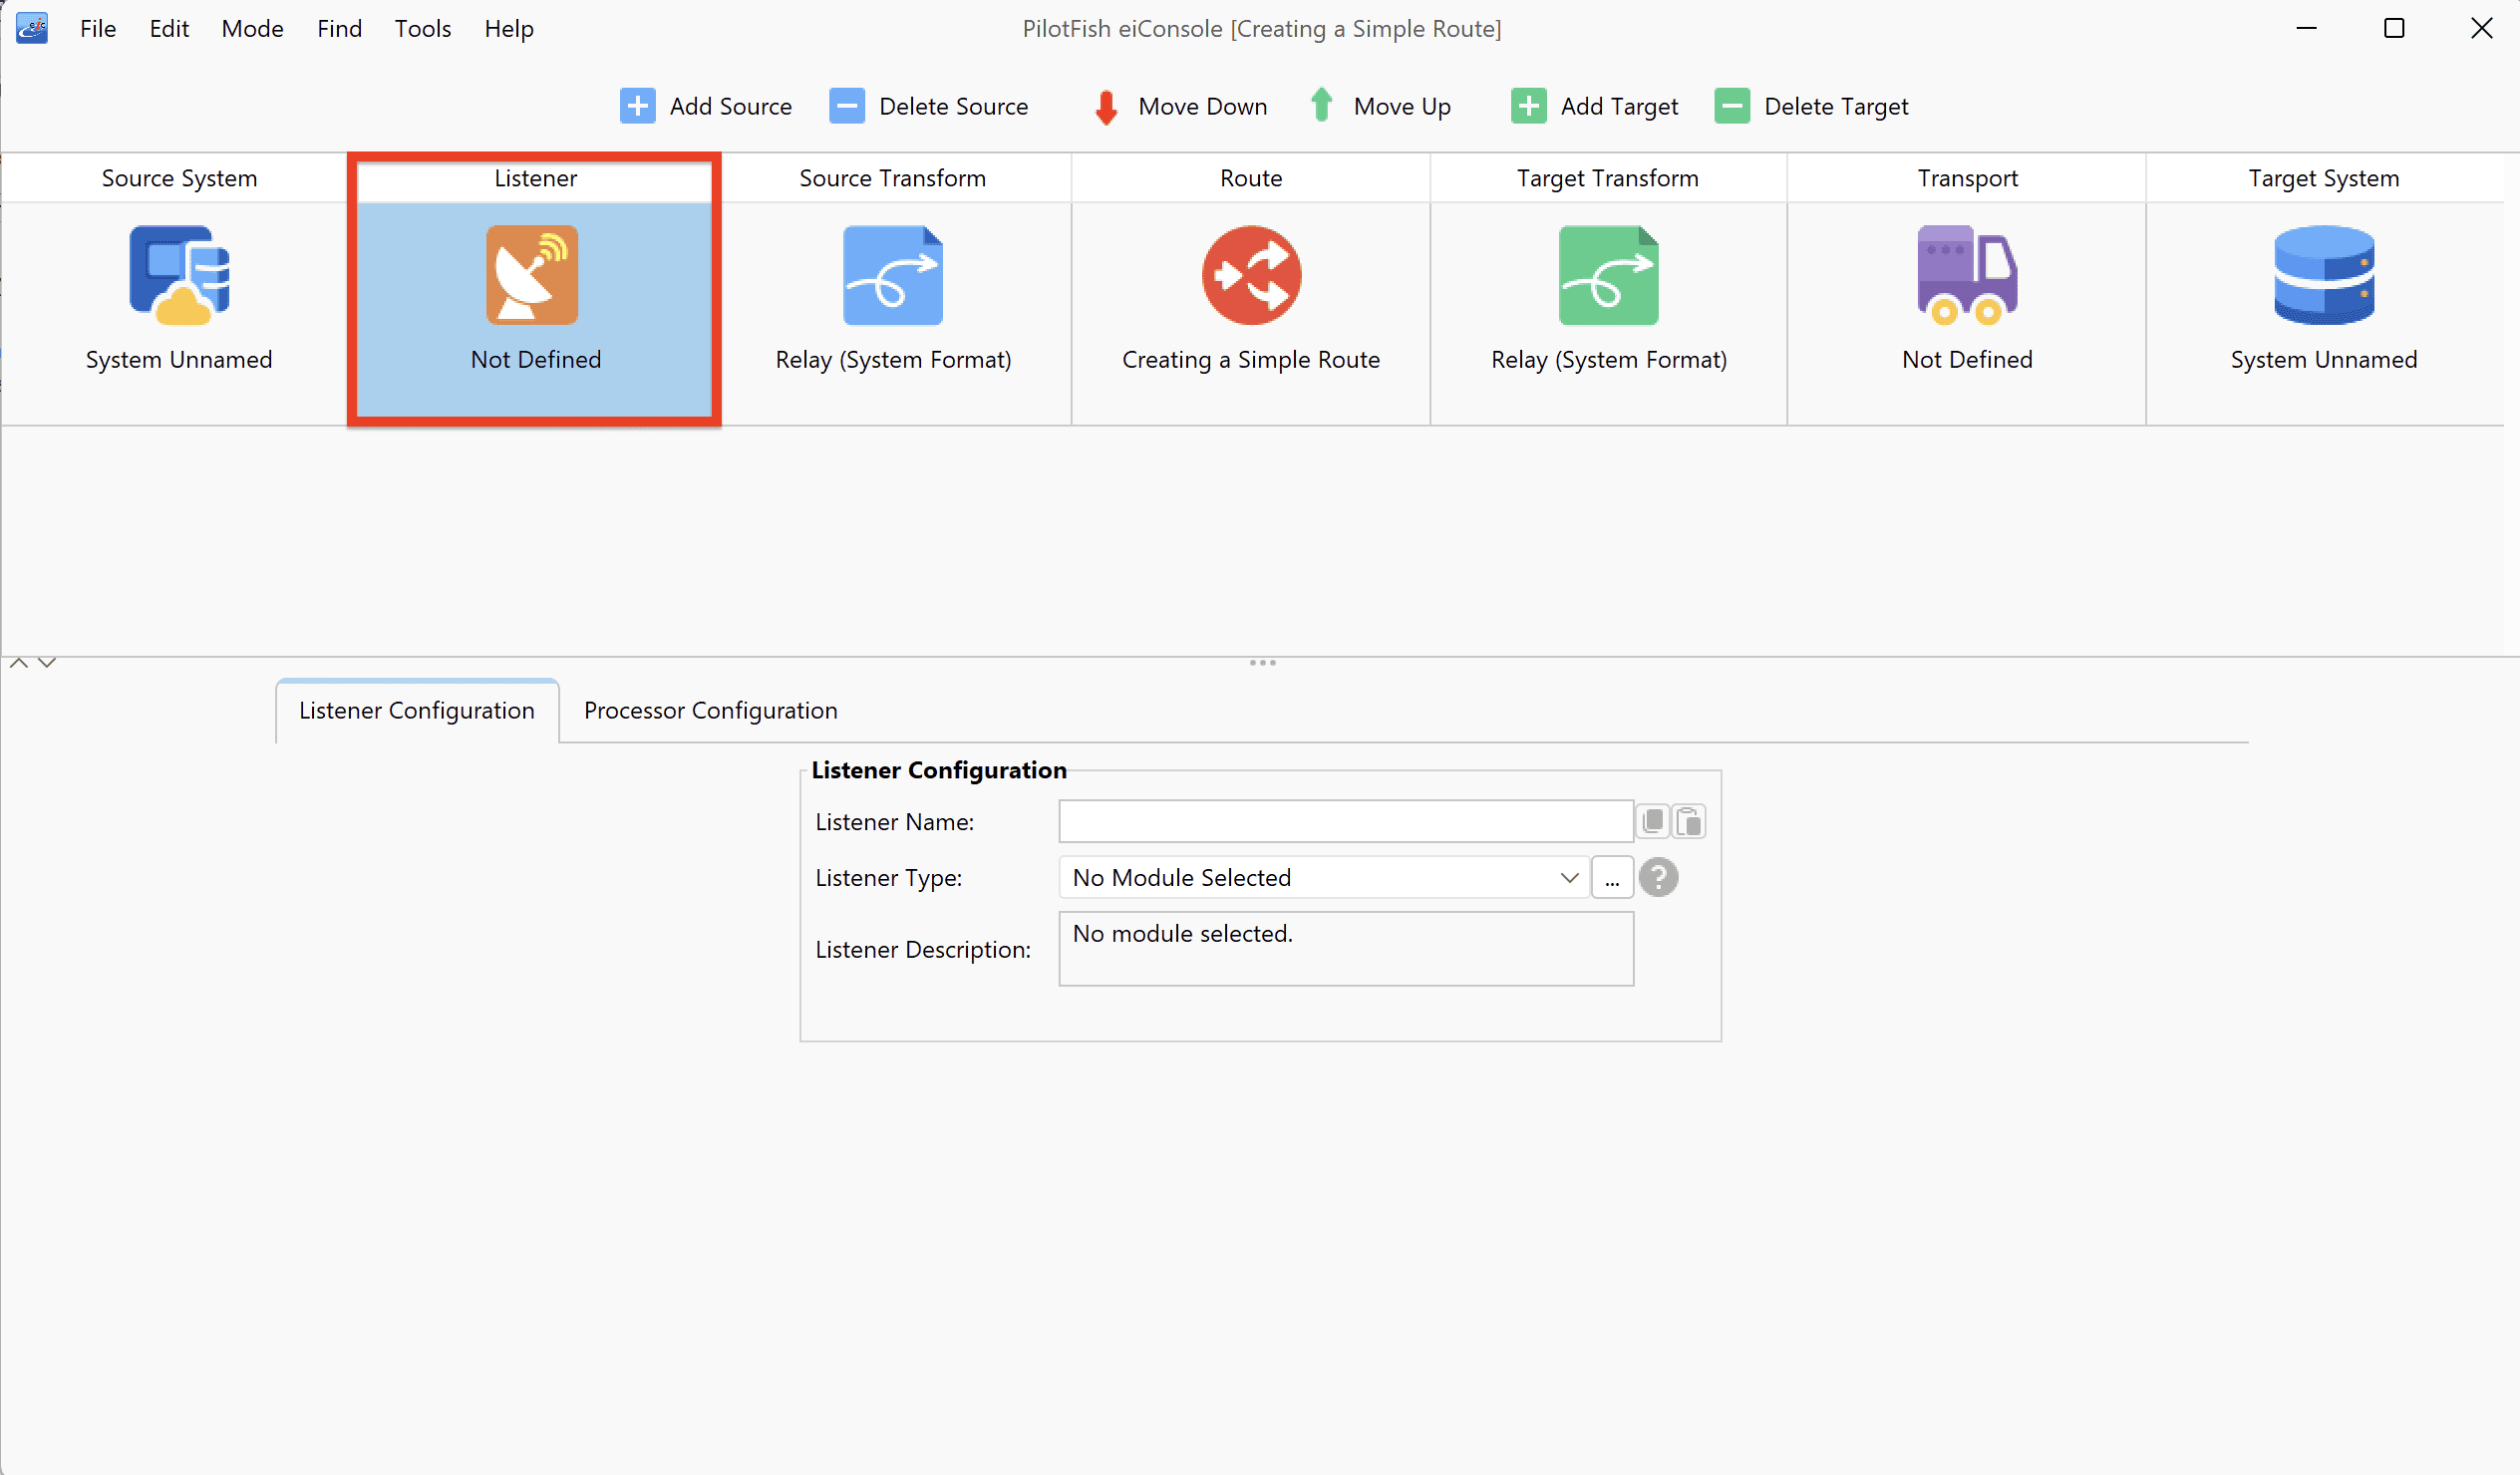This screenshot has height=1475, width=2520.
Task: Select the Listener Configuration tab
Action: pyautogui.click(x=417, y=710)
